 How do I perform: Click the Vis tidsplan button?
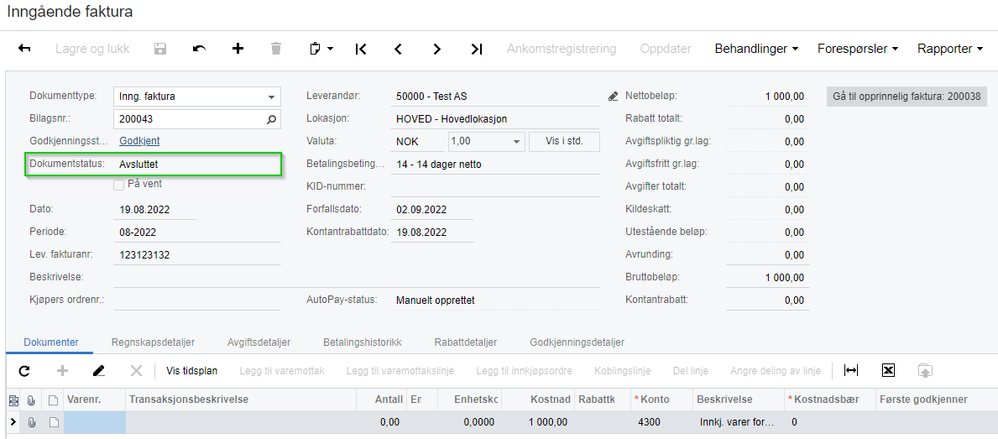pos(192,370)
